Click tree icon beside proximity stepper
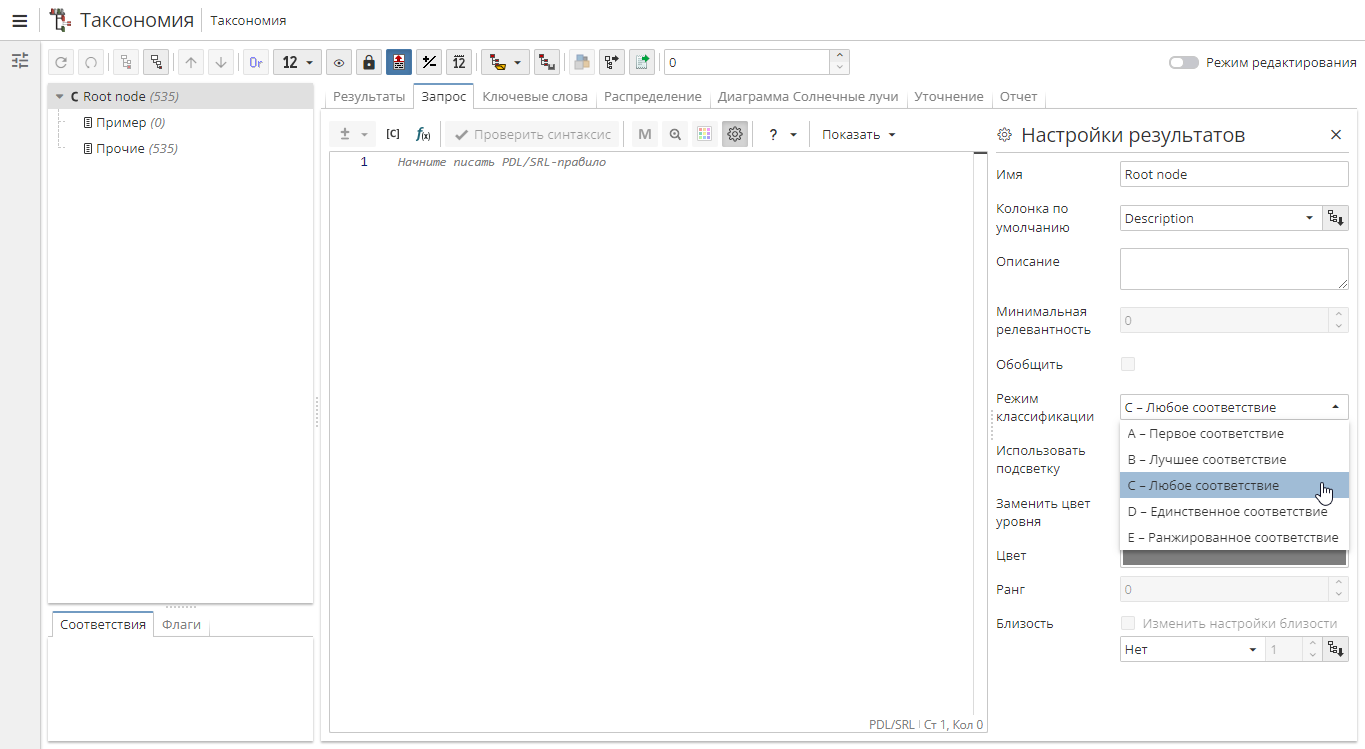This screenshot has height=749, width=1365. [1335, 649]
